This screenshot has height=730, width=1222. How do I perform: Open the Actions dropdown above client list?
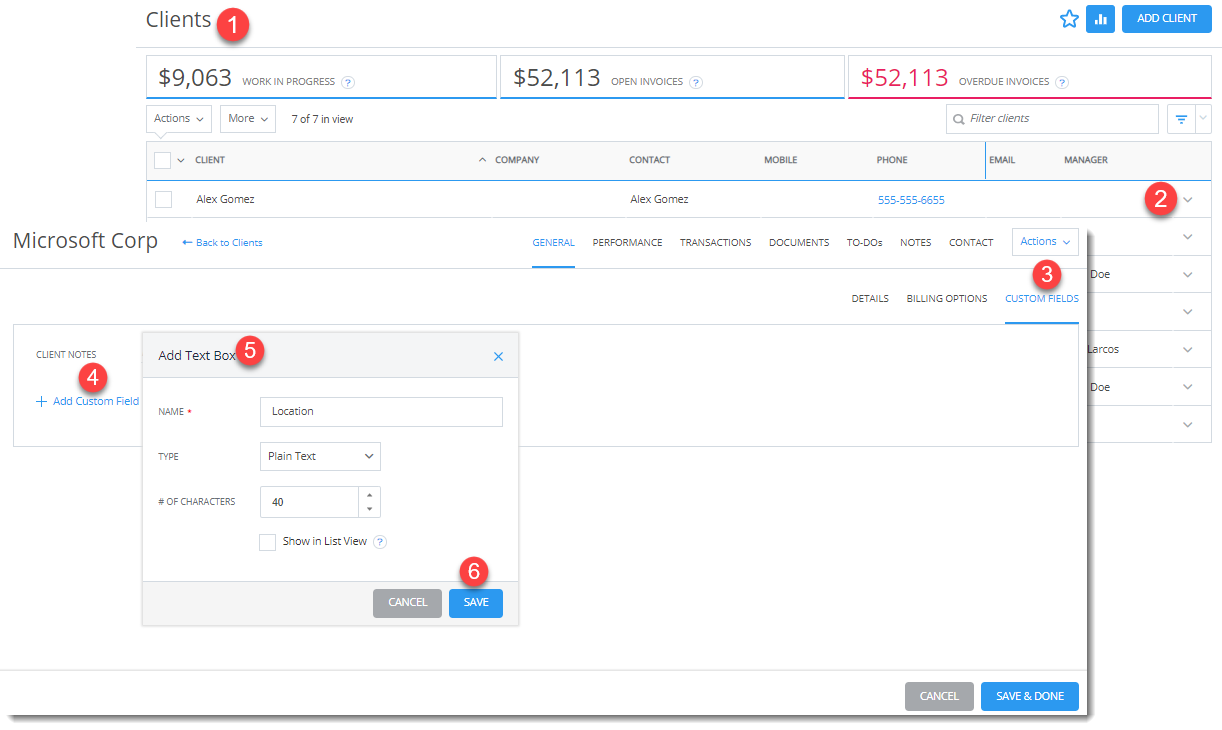179,119
